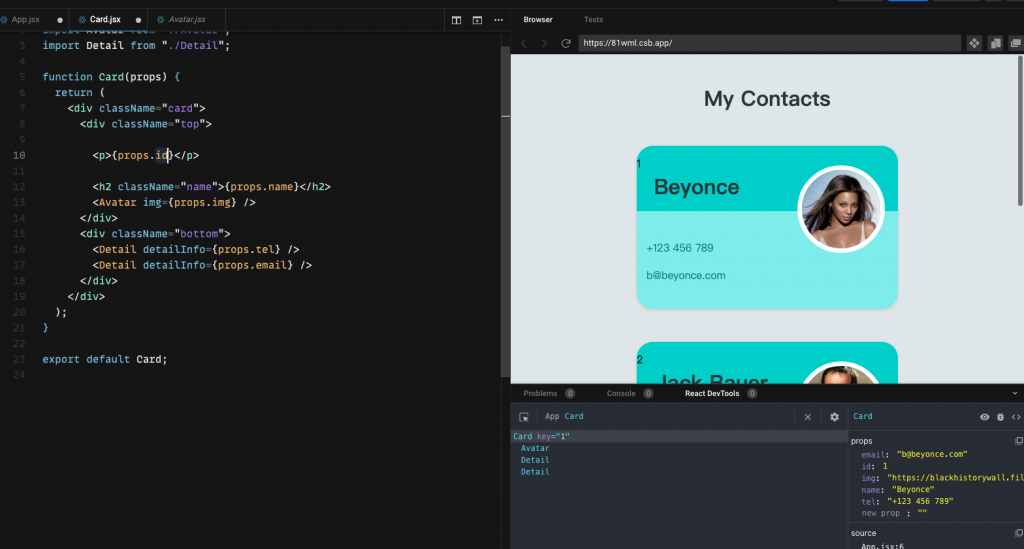Go forward in the preview browser
1024x549 pixels.
544,43
